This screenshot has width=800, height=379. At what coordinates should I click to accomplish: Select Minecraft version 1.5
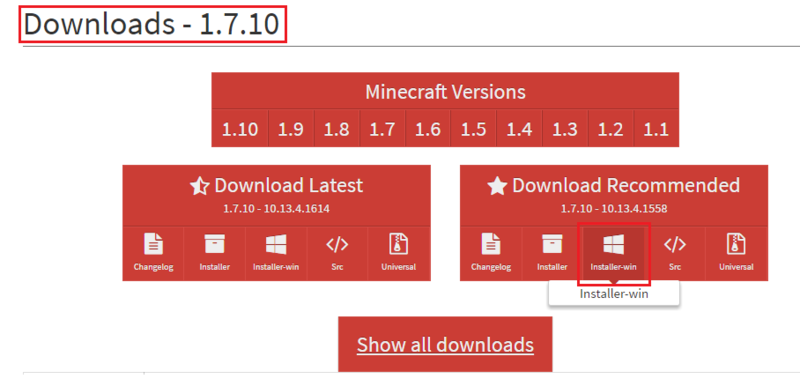click(473, 129)
